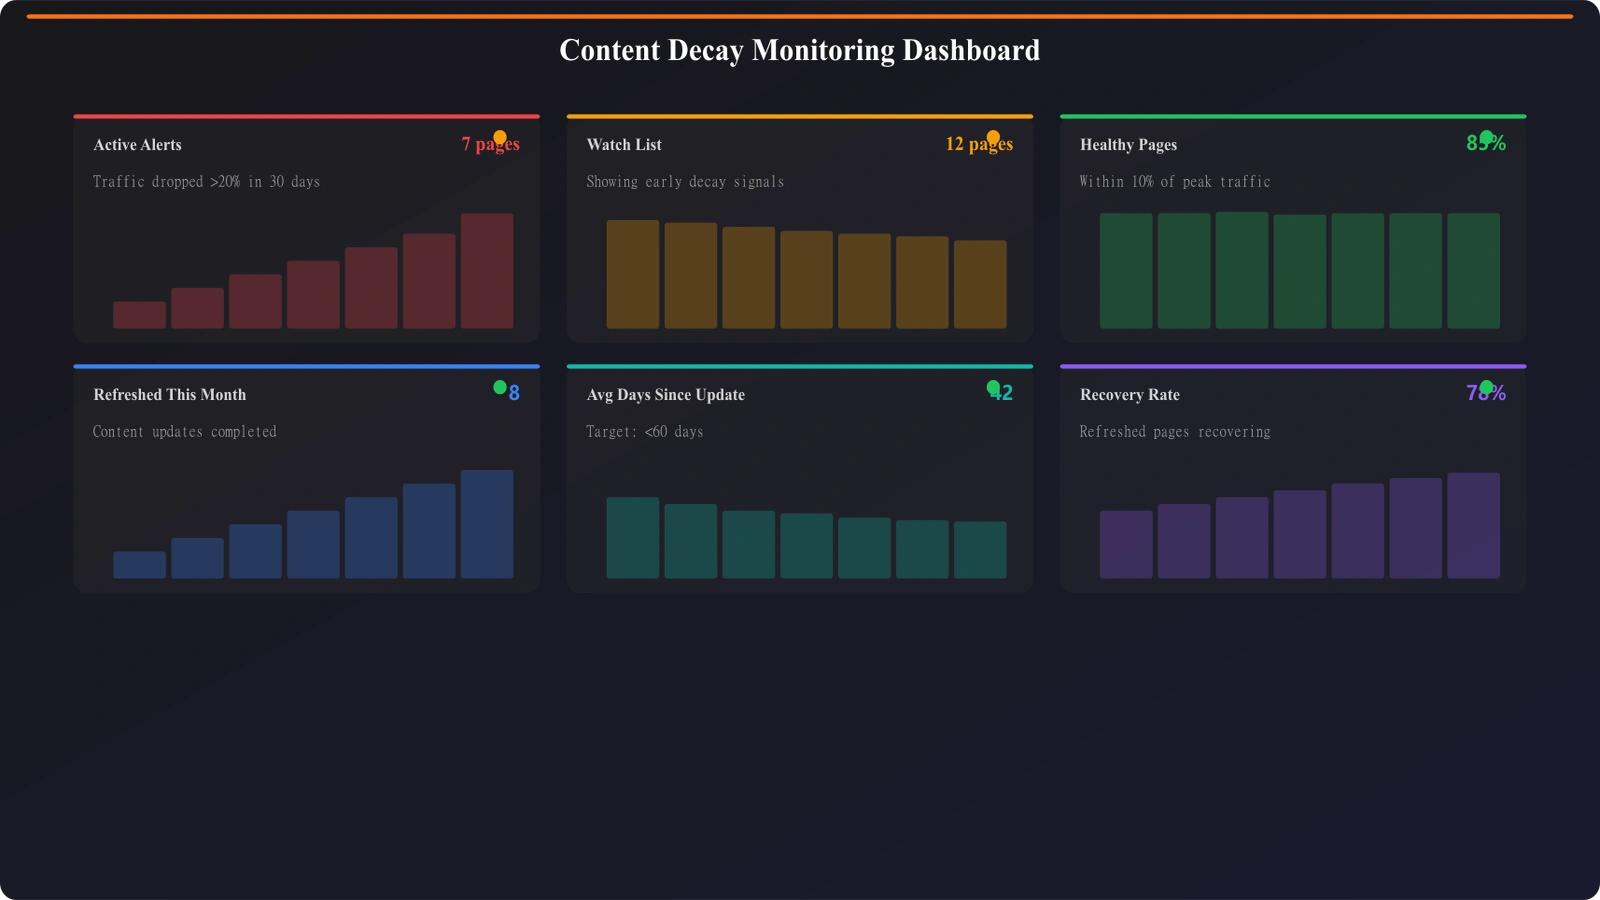The height and width of the screenshot is (900, 1600).
Task: Expand the Active Alerts card
Action: 306,227
